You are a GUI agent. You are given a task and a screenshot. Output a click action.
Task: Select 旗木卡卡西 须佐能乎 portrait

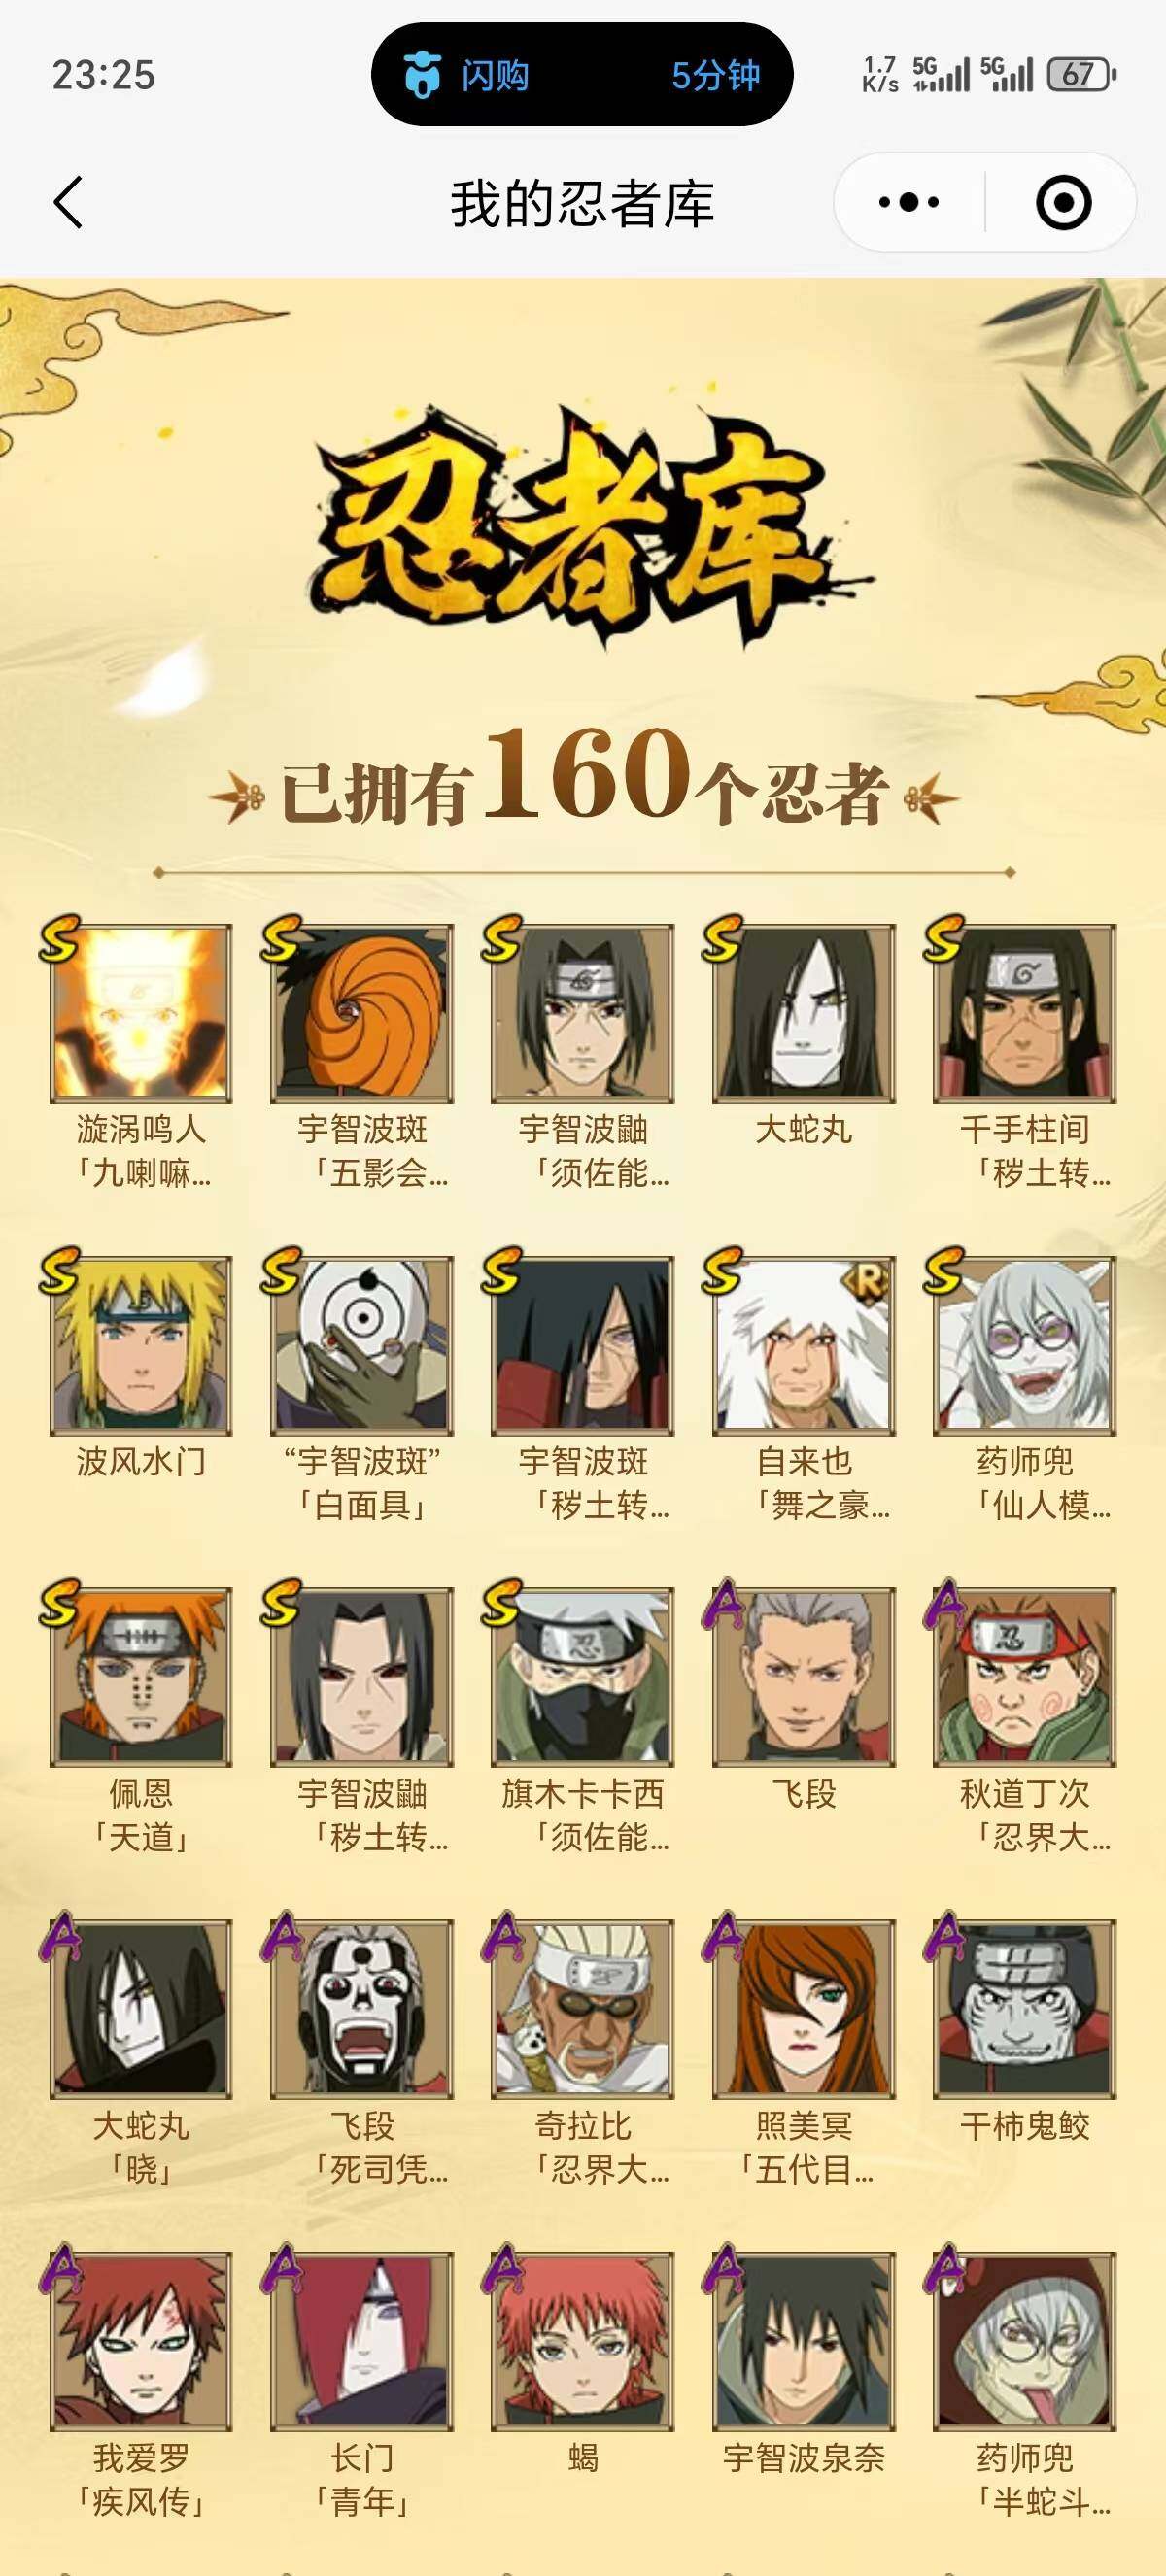coord(583,1676)
